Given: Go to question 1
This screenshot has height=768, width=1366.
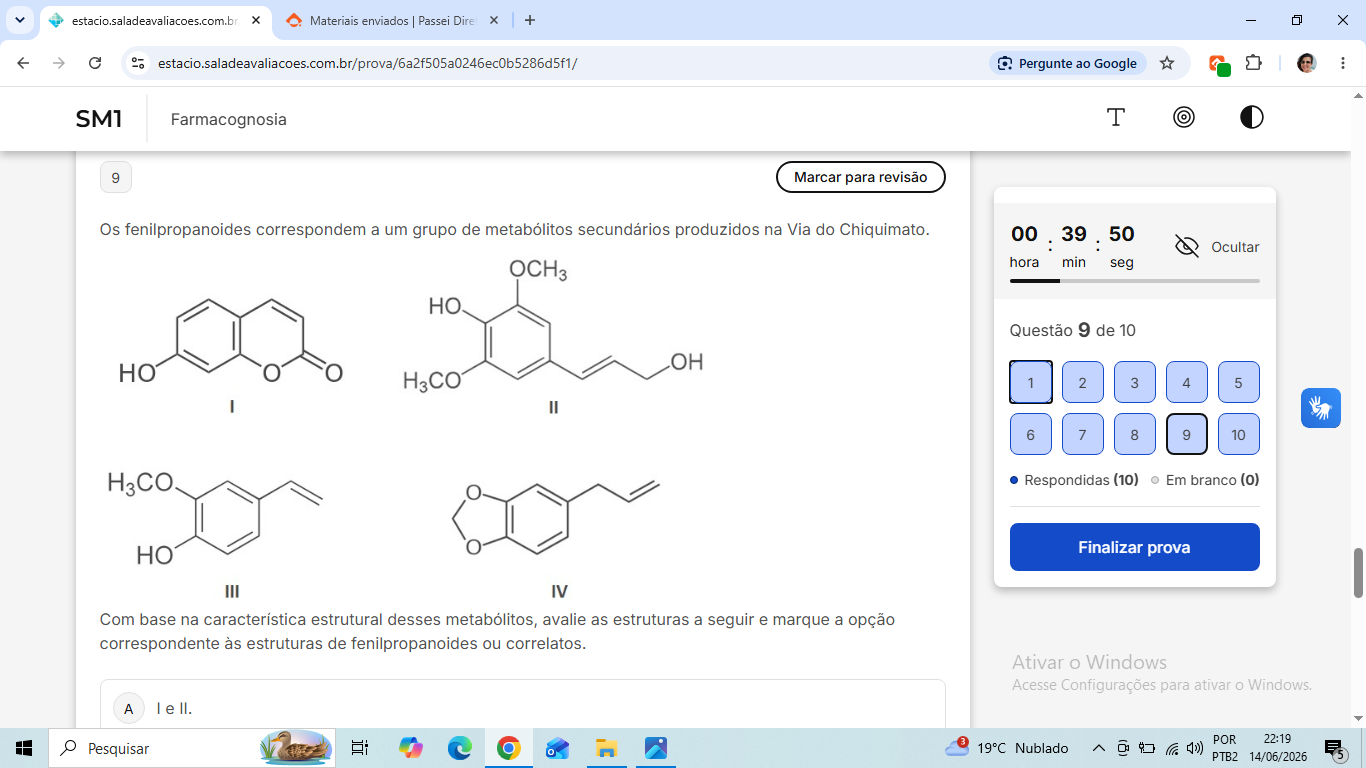Looking at the screenshot, I should 1031,382.
